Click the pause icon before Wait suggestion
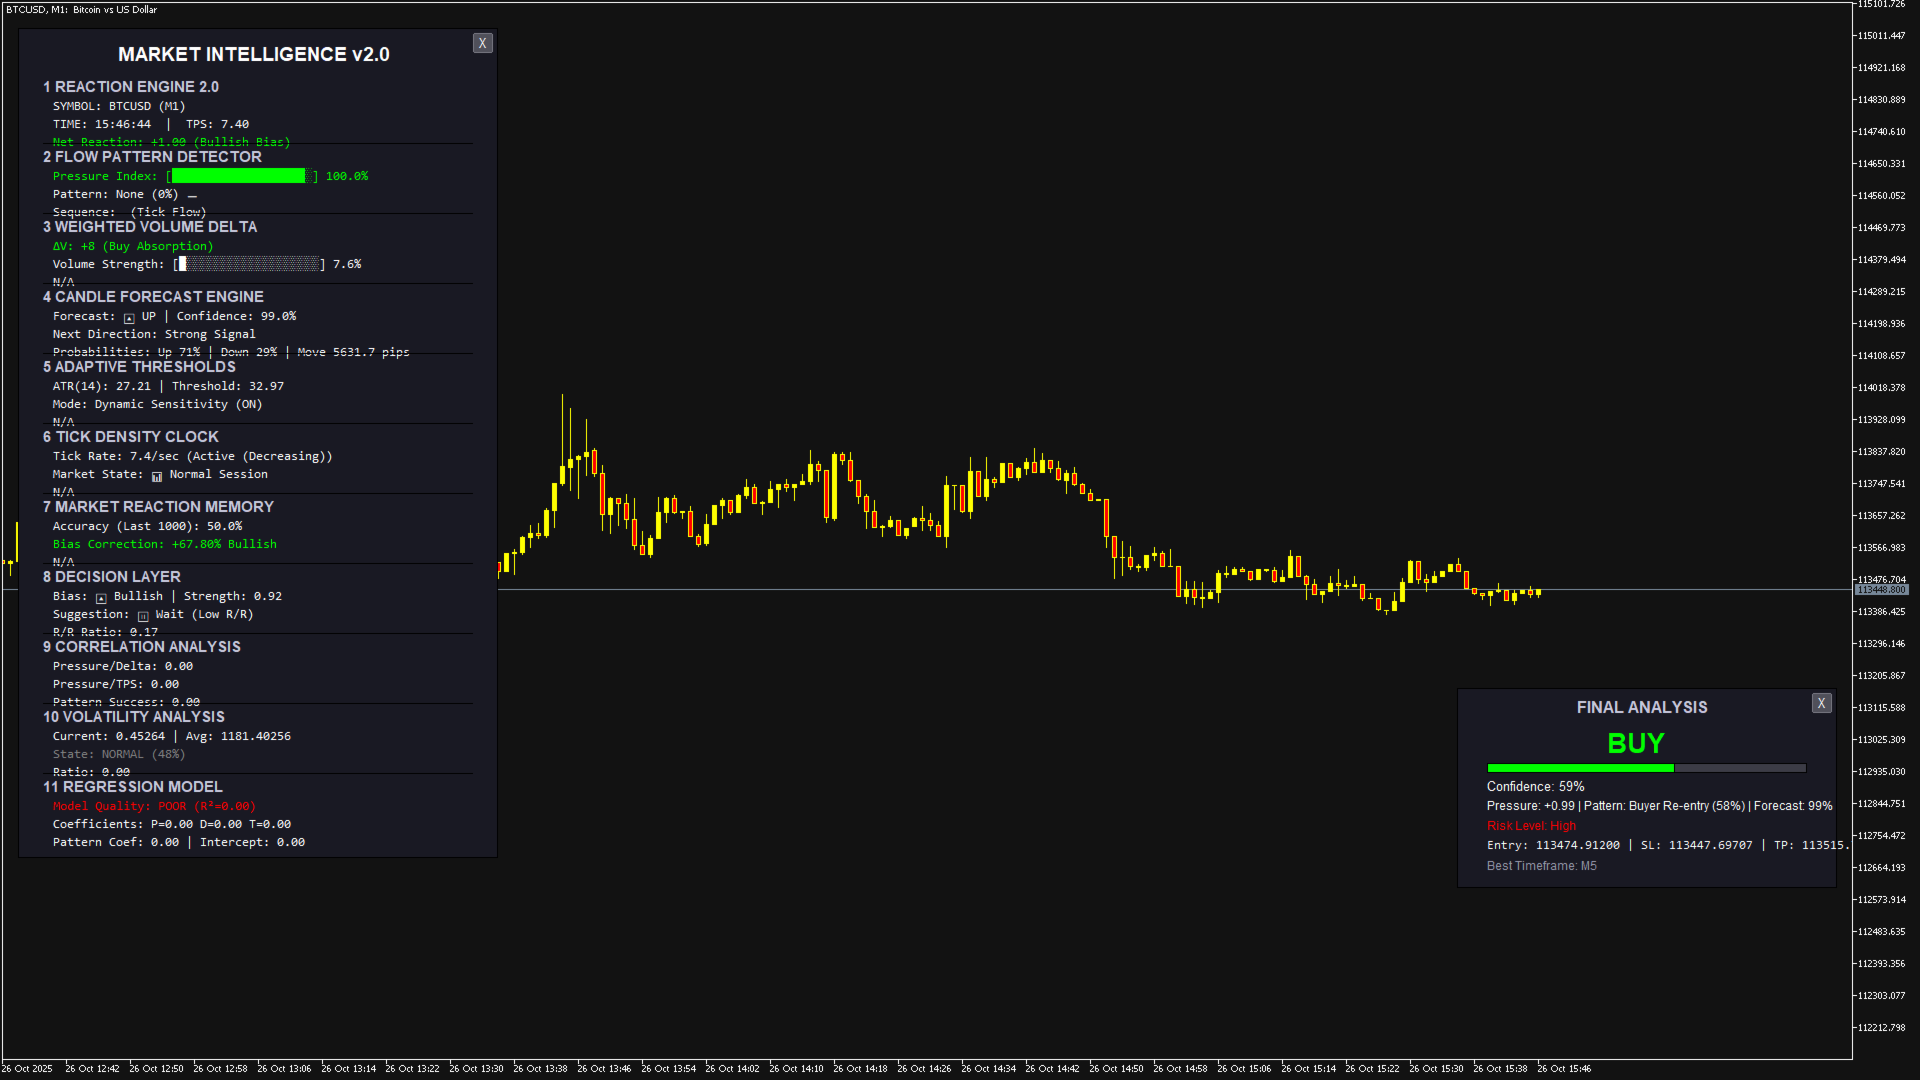Screen dimensions: 1920x1080 143,616
